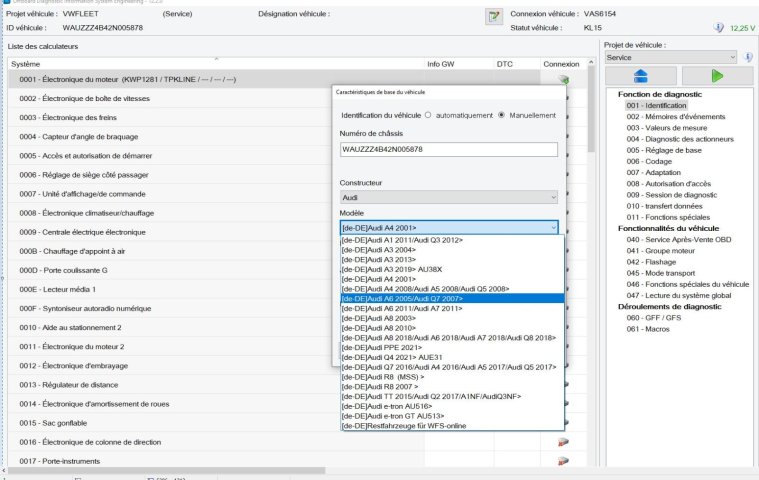
Task: Click connection icon for Électronique du moteur row
Action: 563,79
